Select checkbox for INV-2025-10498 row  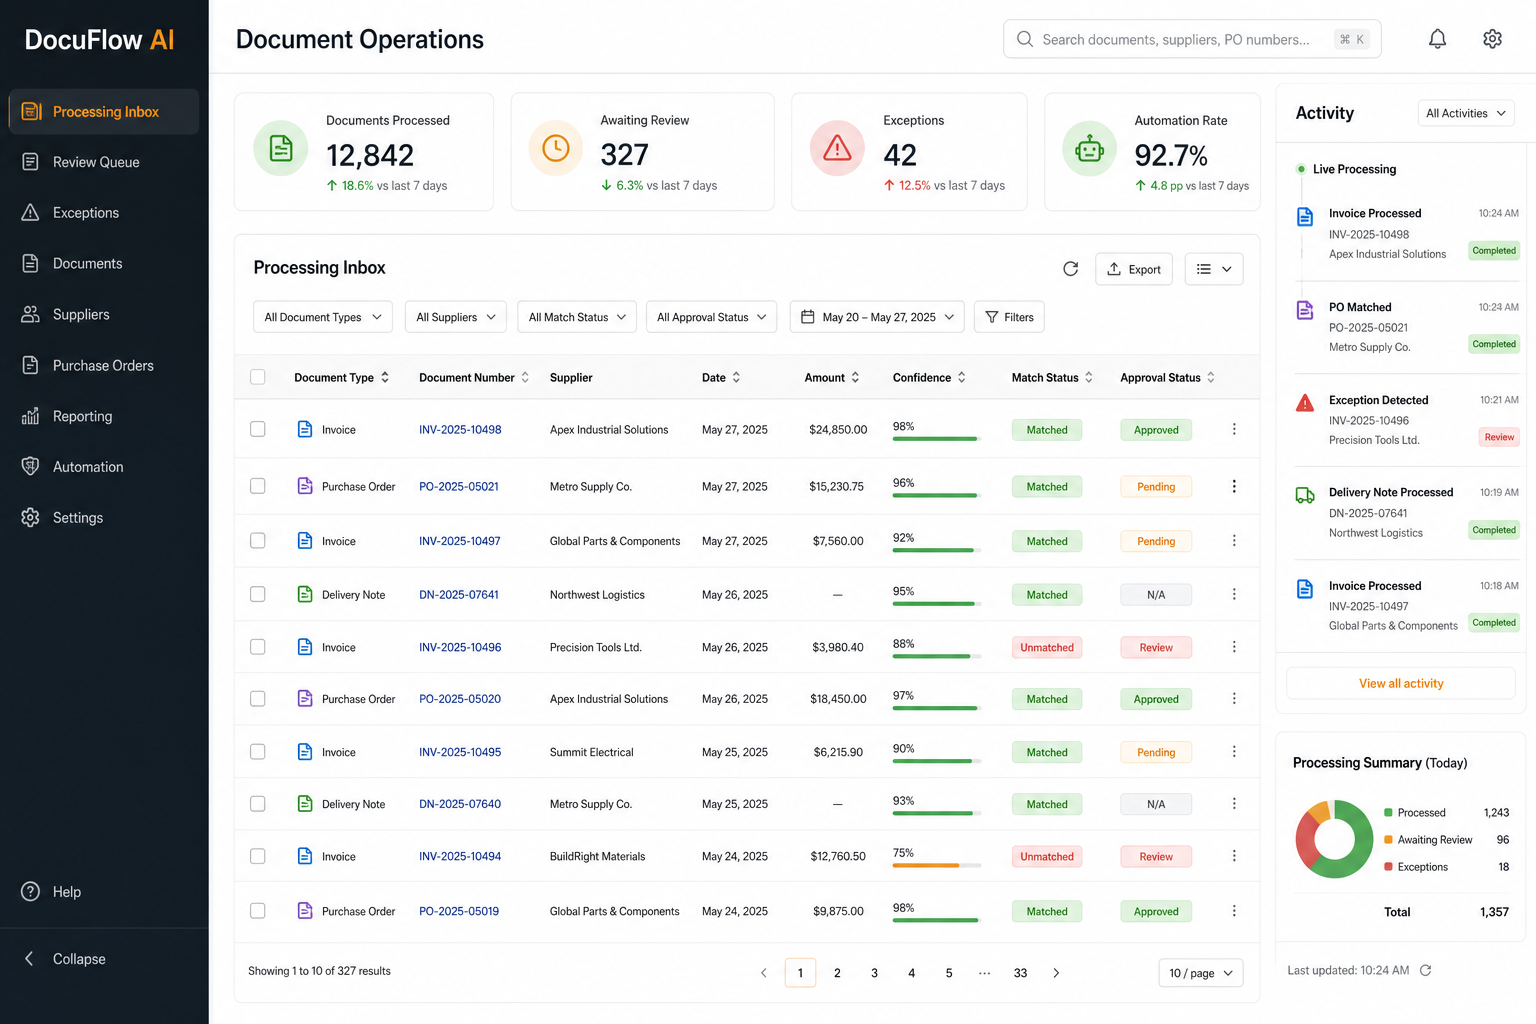[x=257, y=429]
